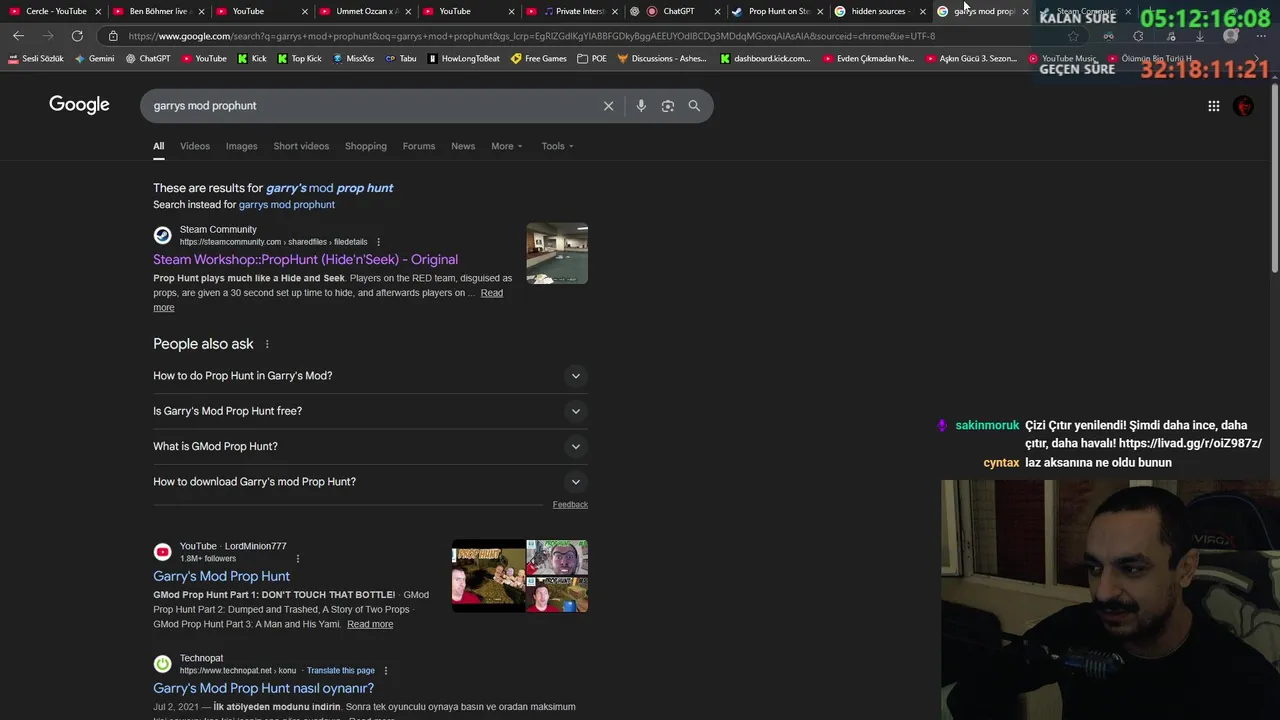Open the More search filters dropdown
This screenshot has height=720, width=1280.
[x=506, y=146]
